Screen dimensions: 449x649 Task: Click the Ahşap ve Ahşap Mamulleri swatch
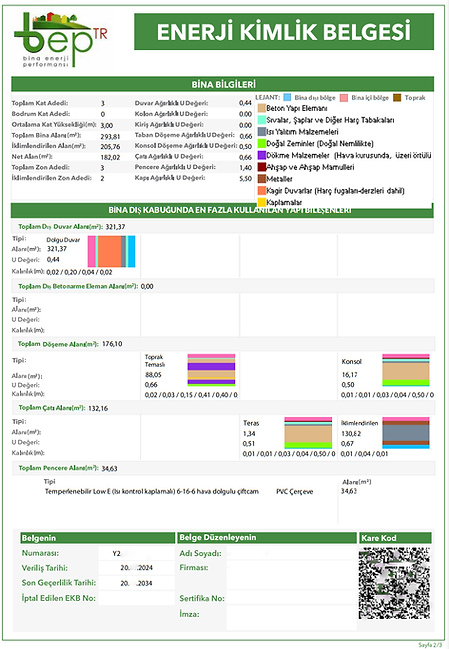[x=262, y=167]
